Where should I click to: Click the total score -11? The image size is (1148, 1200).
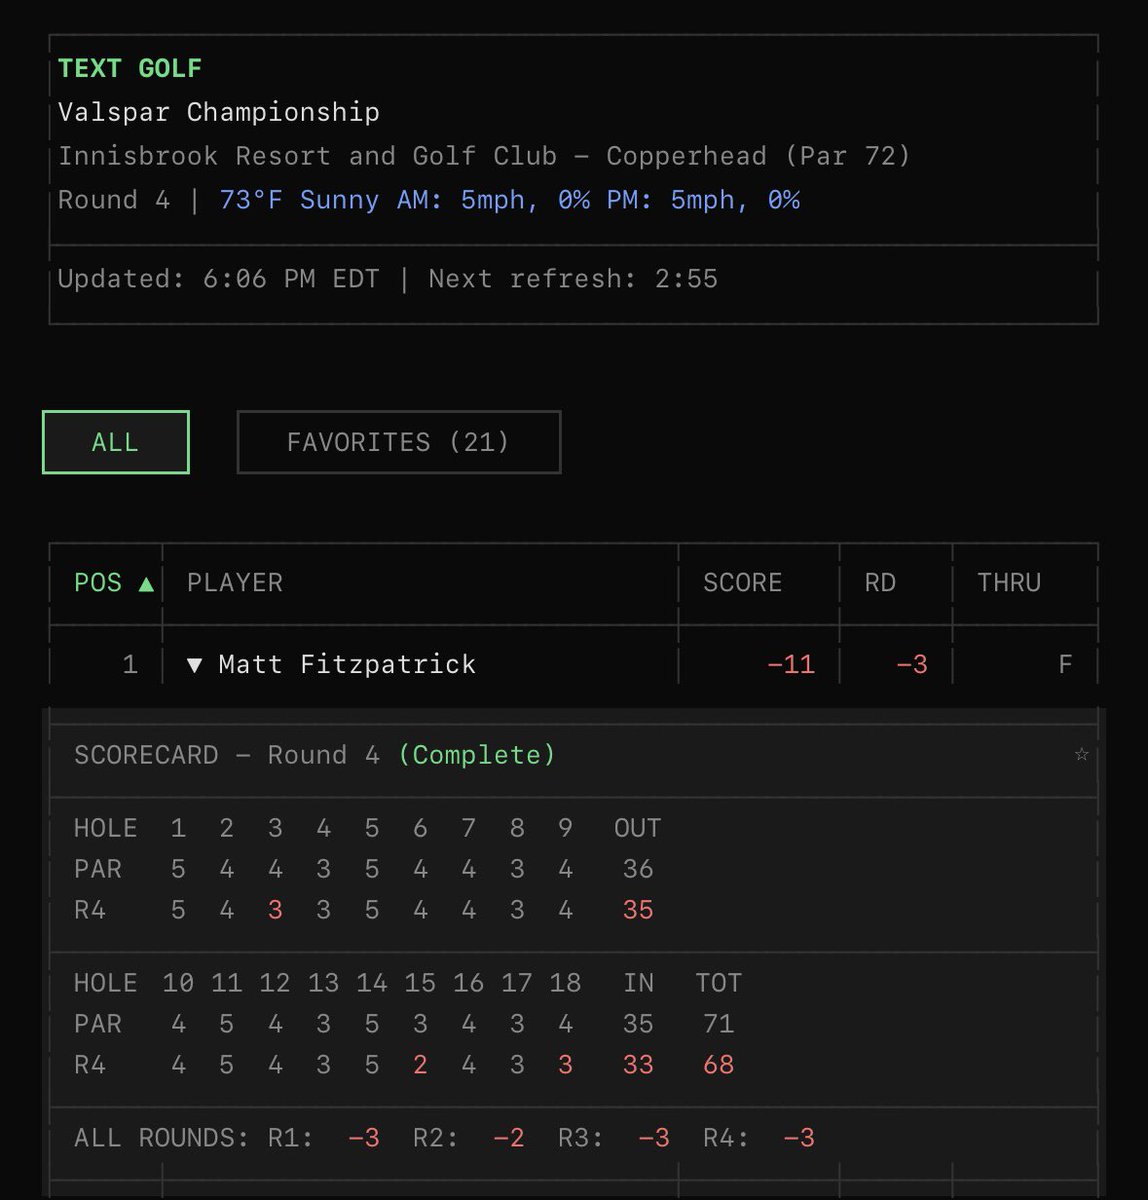click(x=791, y=664)
